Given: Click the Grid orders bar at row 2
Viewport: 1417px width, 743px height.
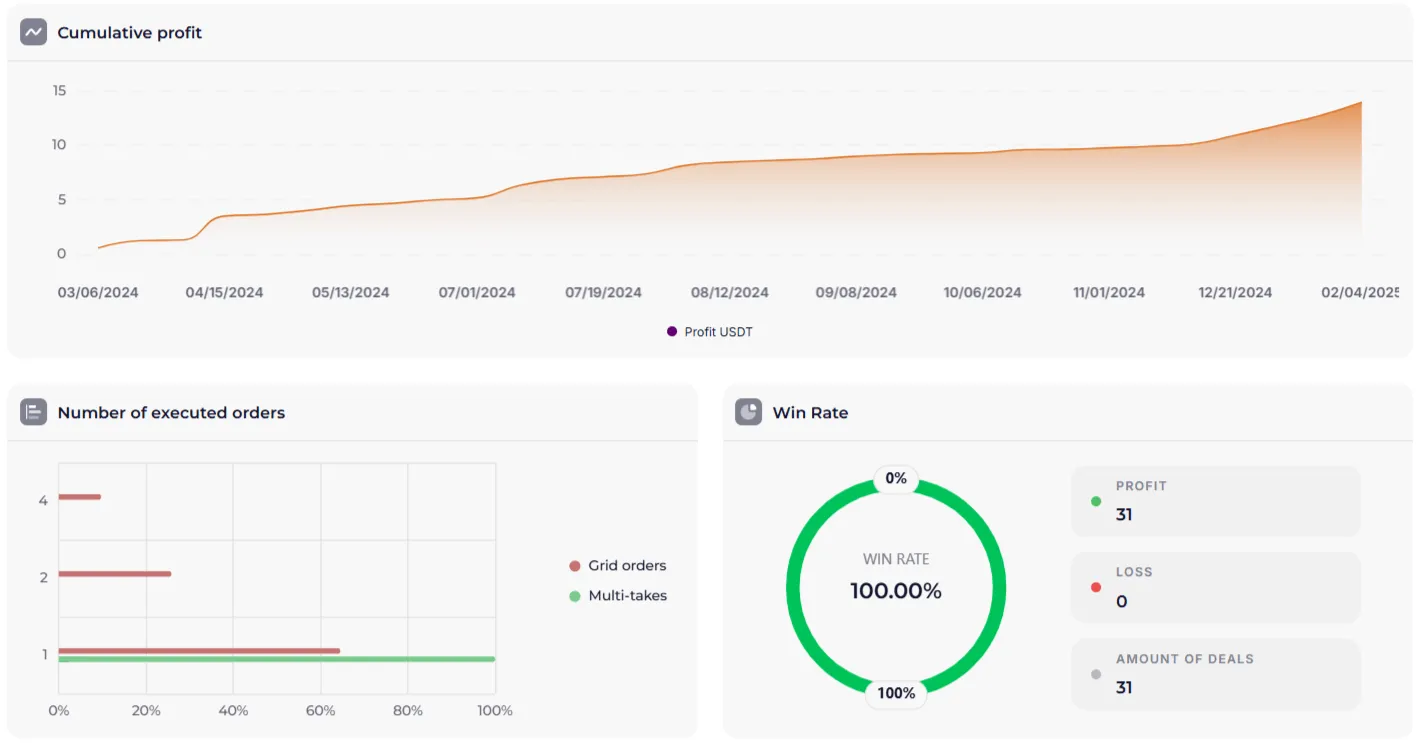Looking at the screenshot, I should pos(114,574).
